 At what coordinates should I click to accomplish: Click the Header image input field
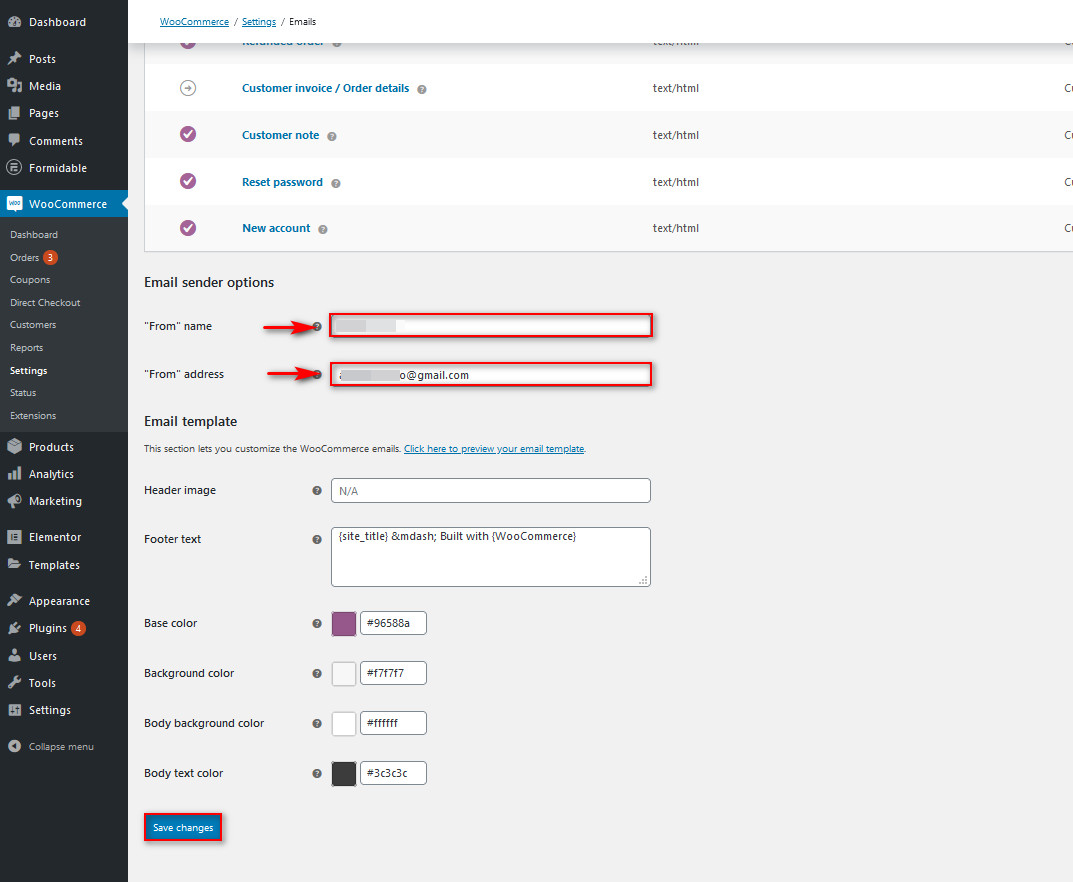pyautogui.click(x=491, y=491)
